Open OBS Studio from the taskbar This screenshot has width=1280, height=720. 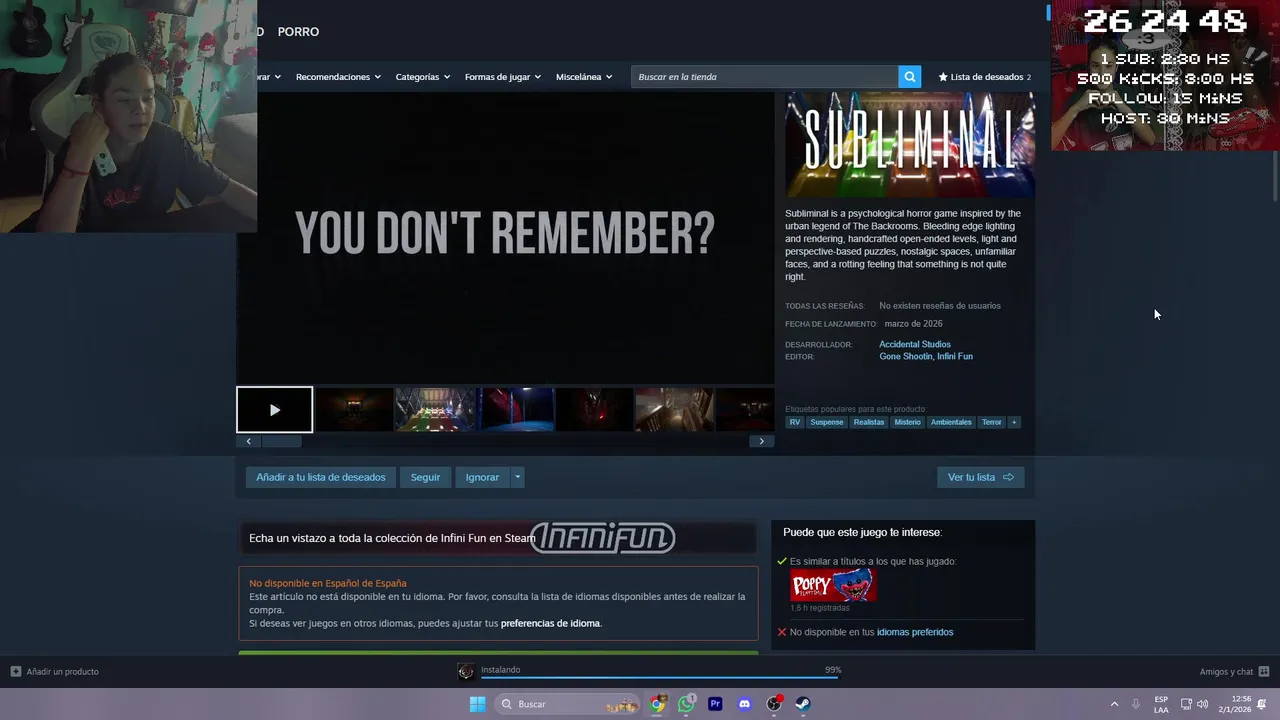click(x=774, y=704)
